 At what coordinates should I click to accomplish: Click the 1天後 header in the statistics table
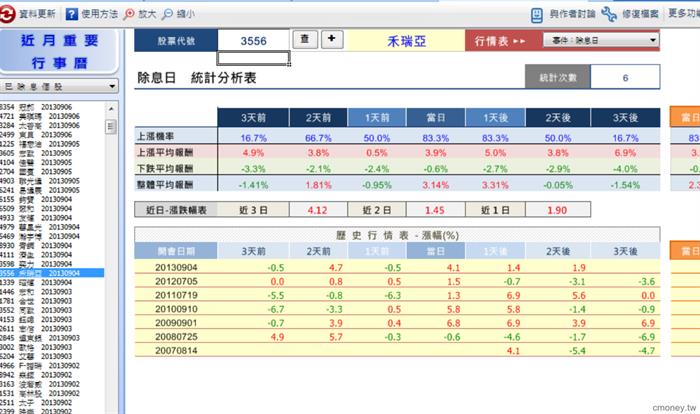pyautogui.click(x=496, y=117)
